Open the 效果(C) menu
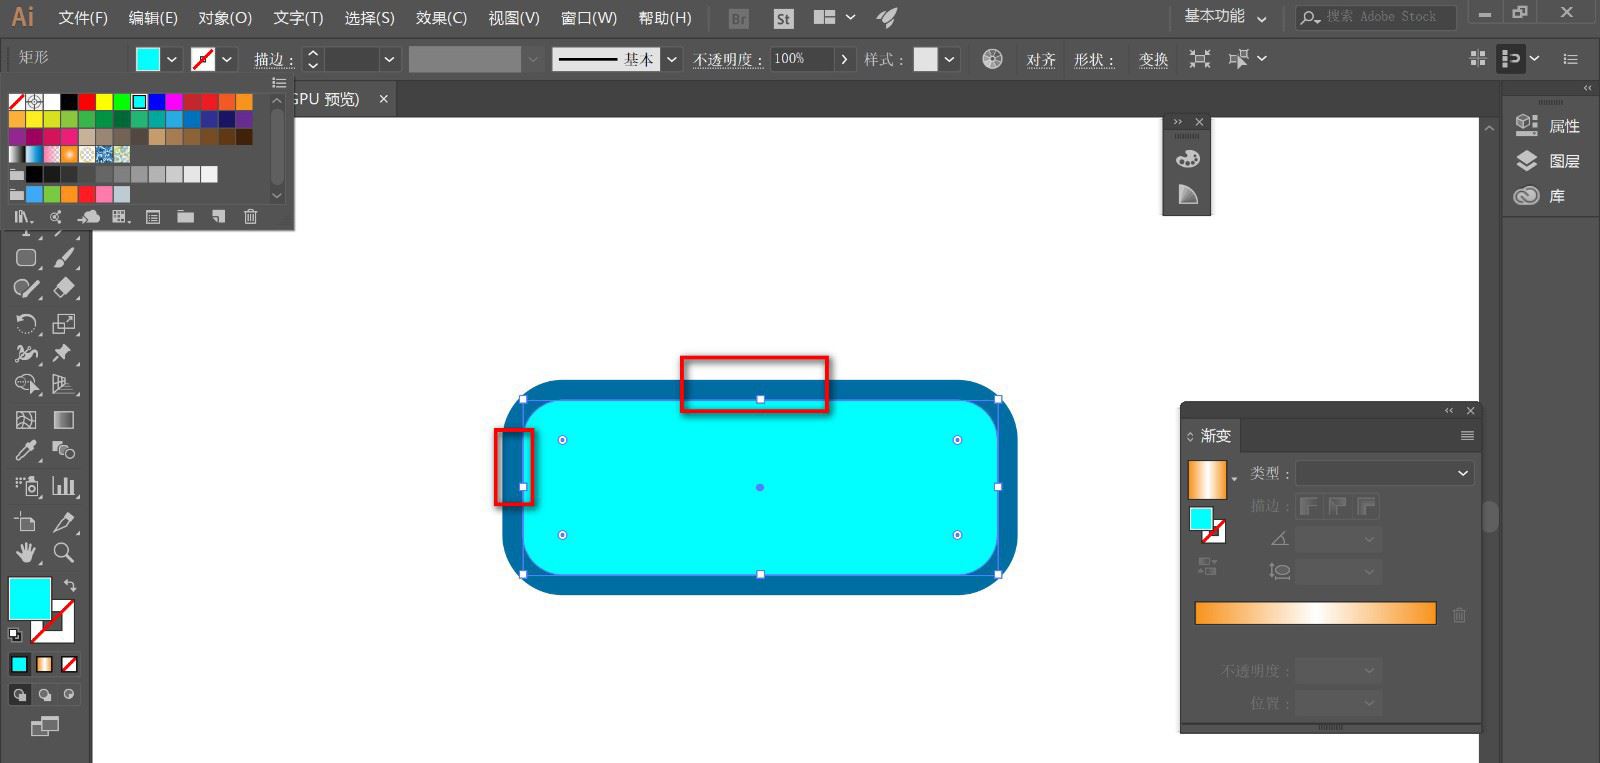The image size is (1600, 763). coord(441,18)
